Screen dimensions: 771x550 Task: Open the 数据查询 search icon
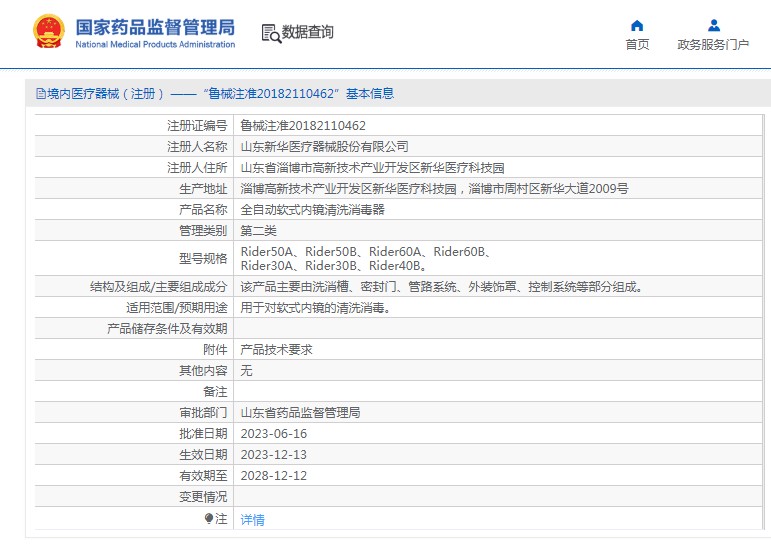[271, 33]
